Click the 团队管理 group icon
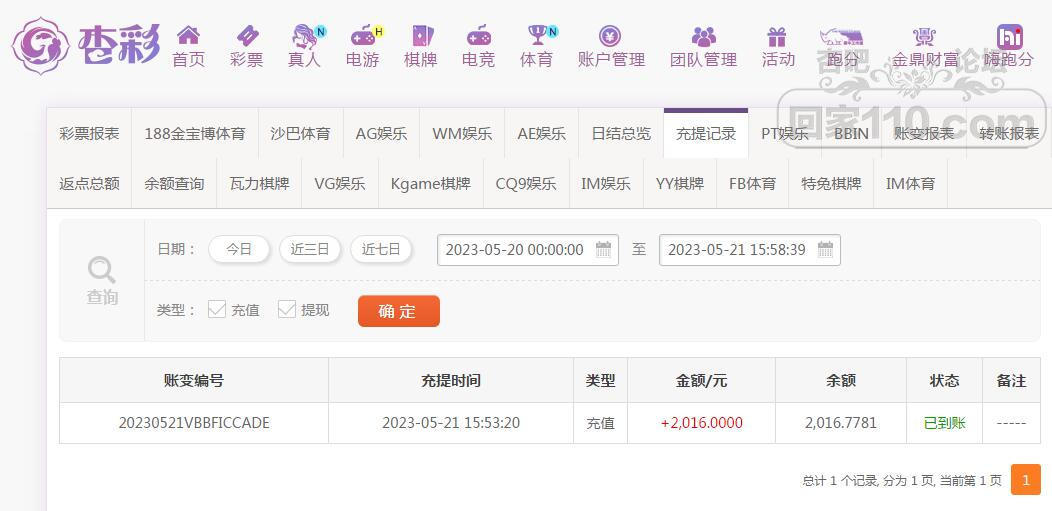 click(x=703, y=37)
